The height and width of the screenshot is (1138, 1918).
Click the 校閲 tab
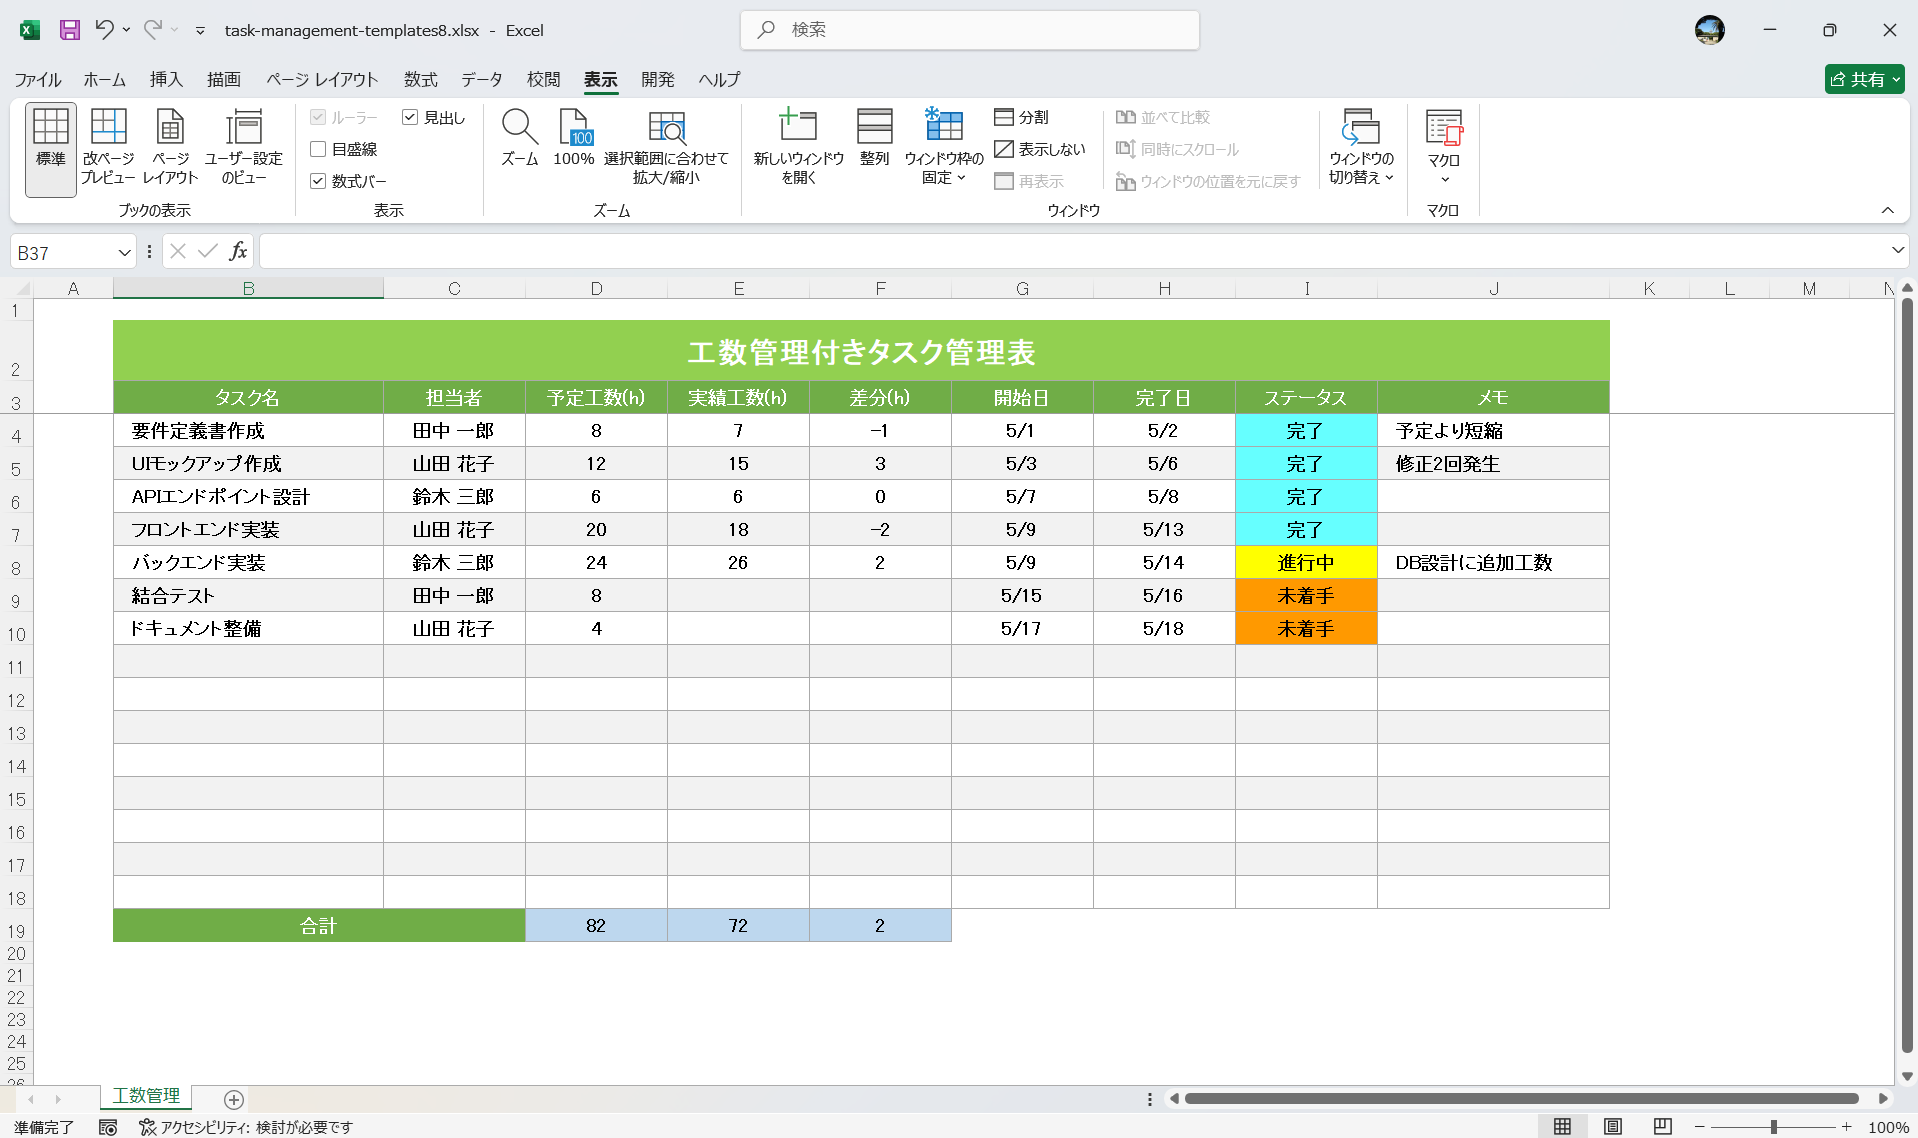543,79
